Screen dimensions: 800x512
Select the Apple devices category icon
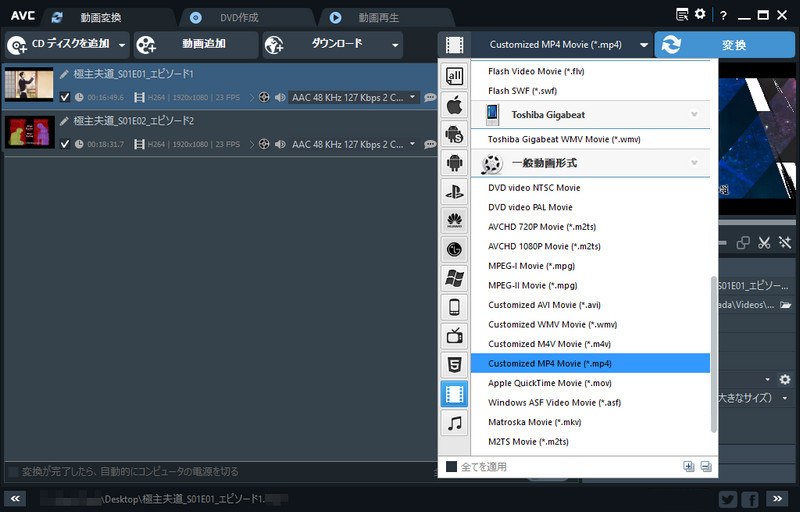click(x=454, y=106)
